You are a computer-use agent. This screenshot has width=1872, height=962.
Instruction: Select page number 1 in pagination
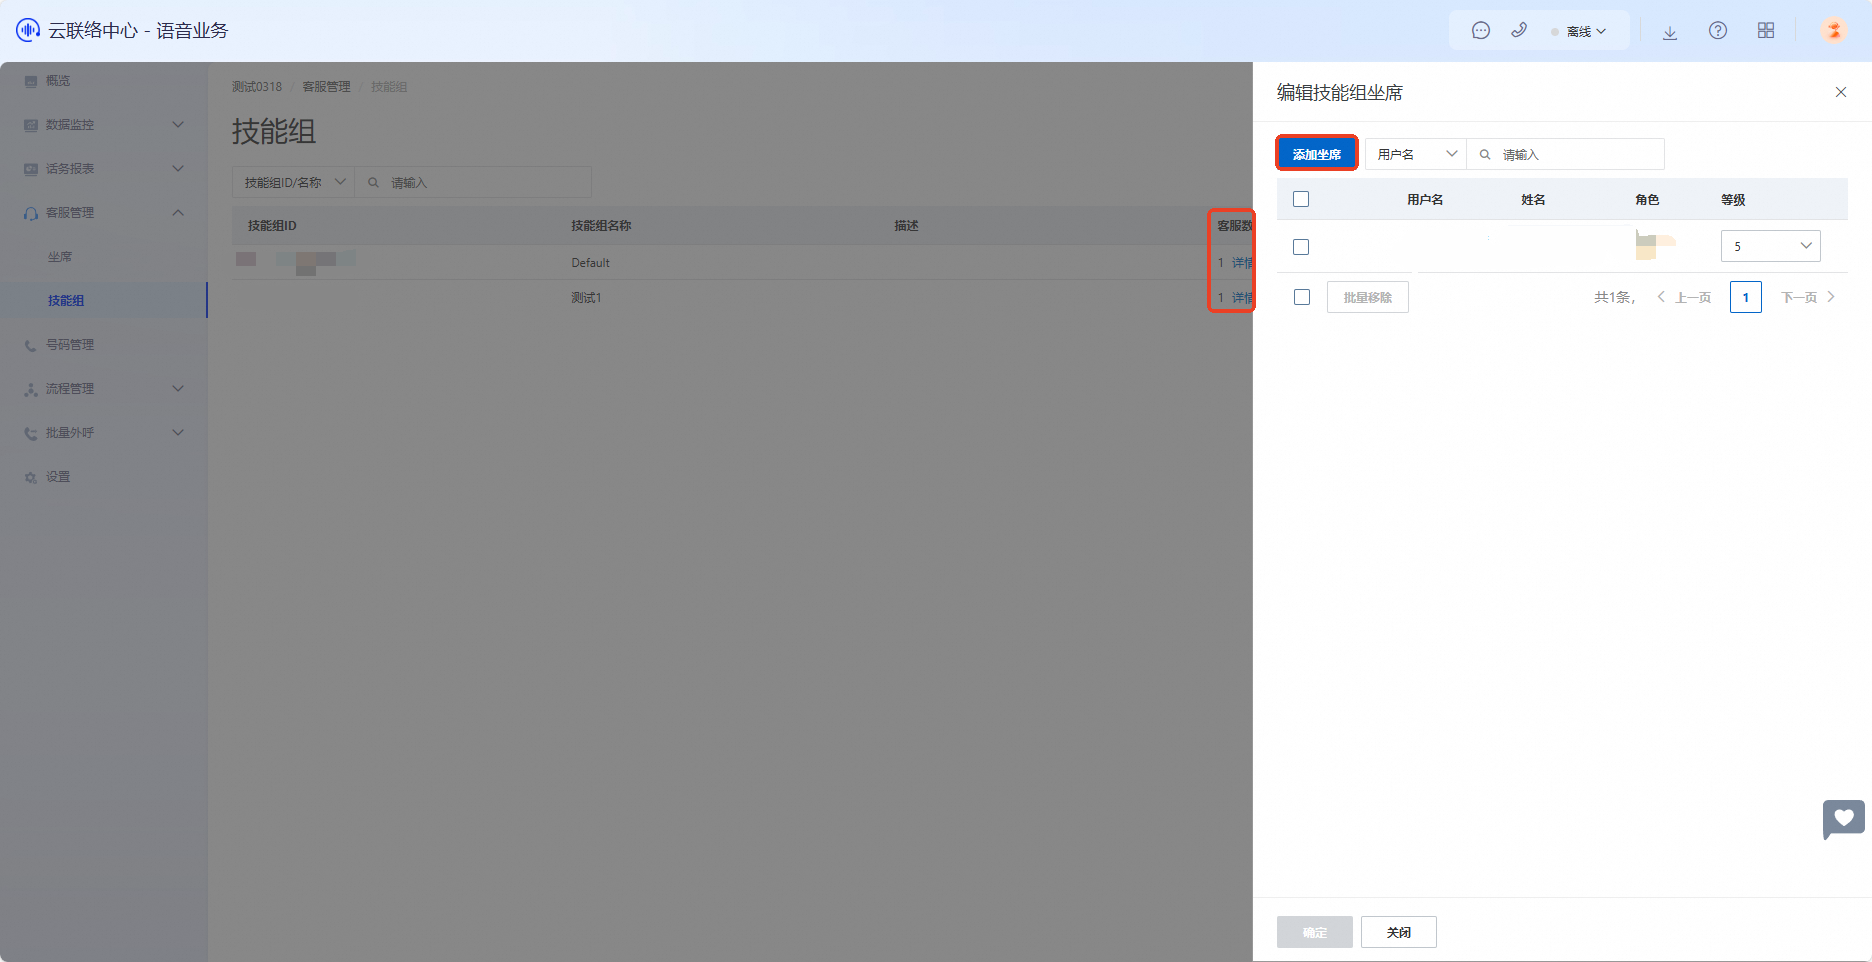[1746, 297]
